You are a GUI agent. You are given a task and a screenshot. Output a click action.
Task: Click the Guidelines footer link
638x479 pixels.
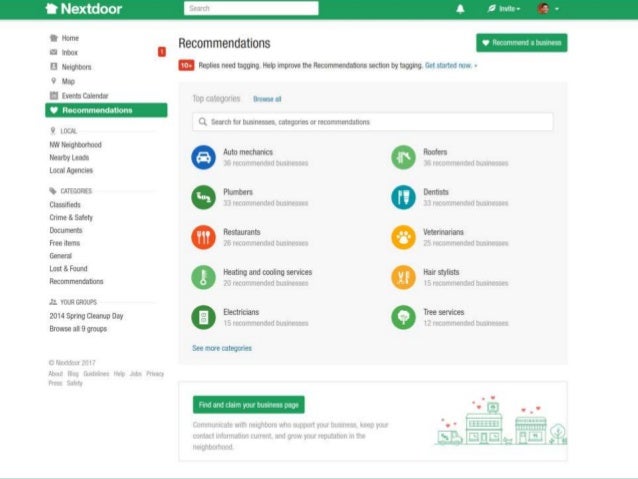tap(96, 374)
